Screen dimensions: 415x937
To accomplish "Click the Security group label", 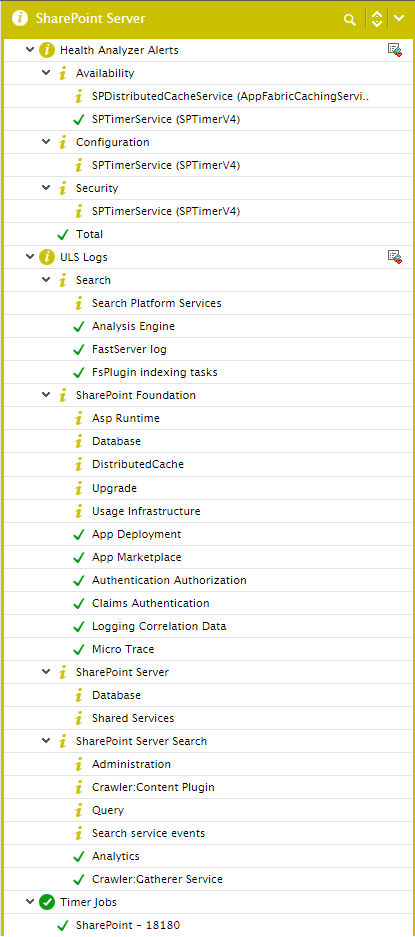I will pos(97,188).
